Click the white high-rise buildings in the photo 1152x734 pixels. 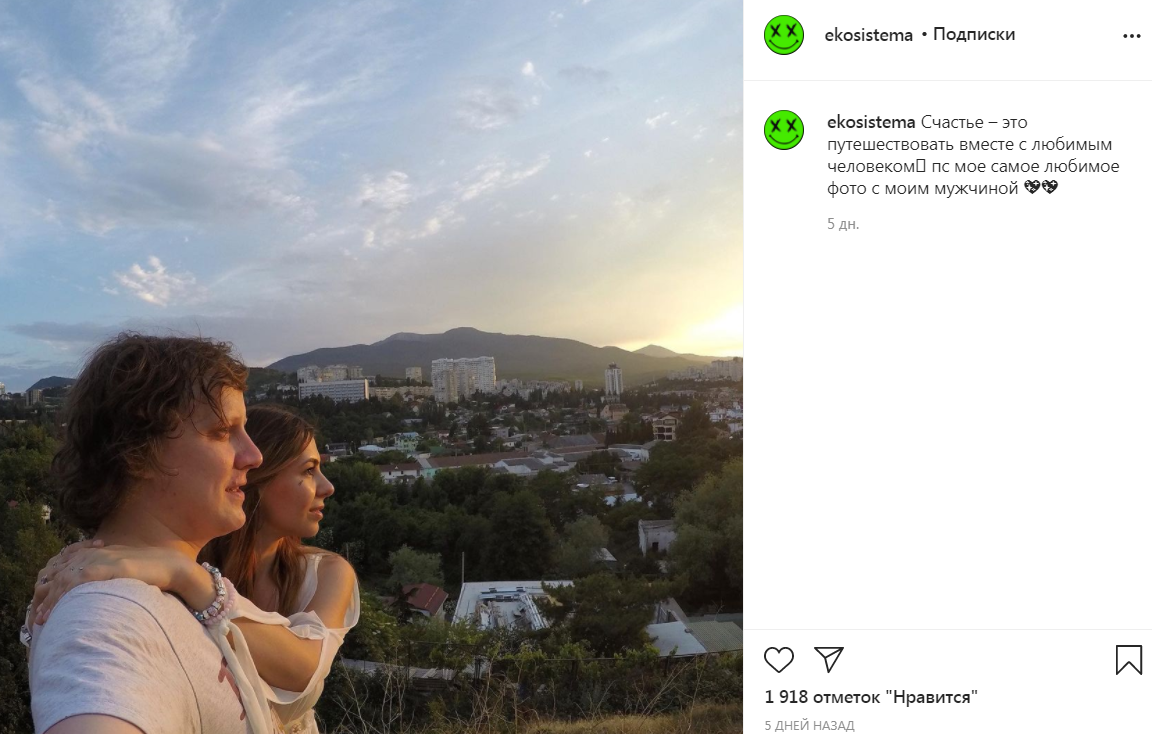(463, 375)
